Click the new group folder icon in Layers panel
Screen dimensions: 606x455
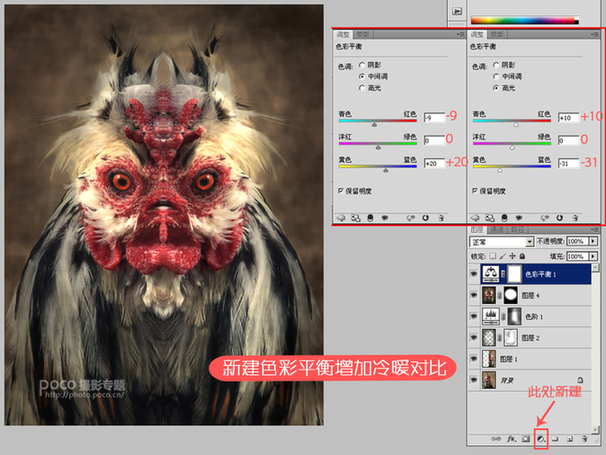pyautogui.click(x=557, y=439)
